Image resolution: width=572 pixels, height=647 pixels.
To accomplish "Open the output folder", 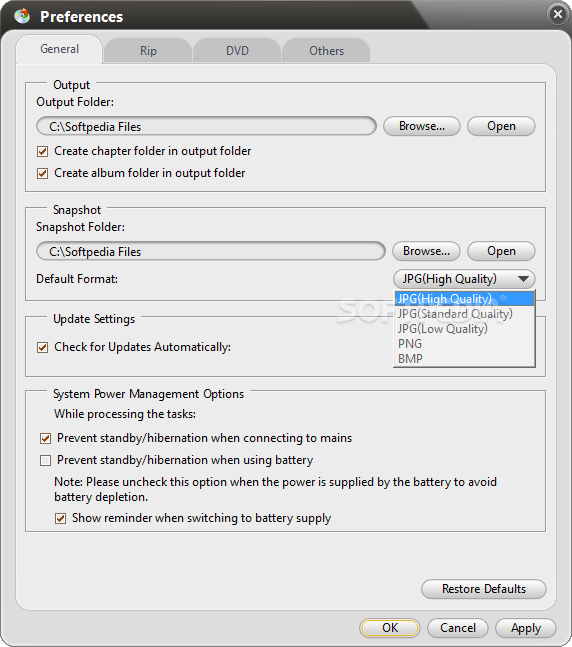I will 501,126.
